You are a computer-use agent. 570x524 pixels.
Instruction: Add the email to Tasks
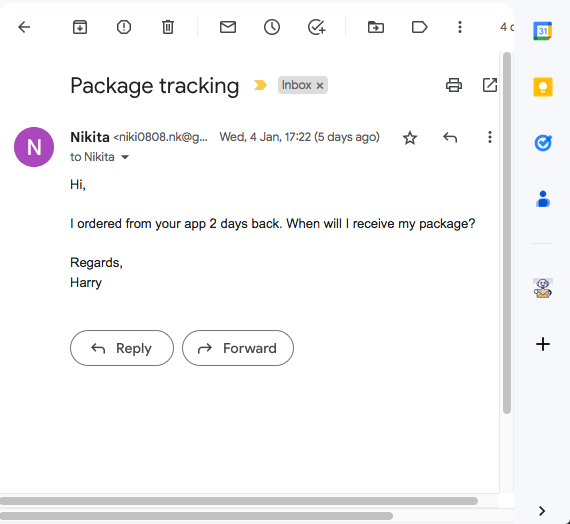[x=316, y=27]
